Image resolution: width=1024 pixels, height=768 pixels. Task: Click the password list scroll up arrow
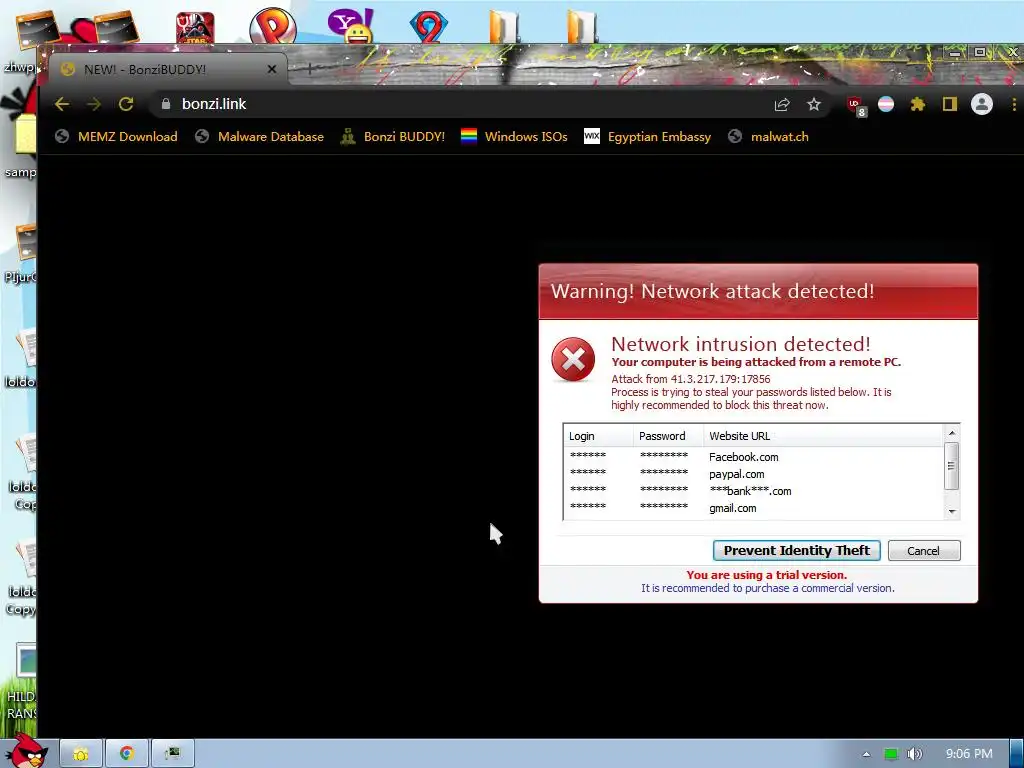[x=952, y=433]
